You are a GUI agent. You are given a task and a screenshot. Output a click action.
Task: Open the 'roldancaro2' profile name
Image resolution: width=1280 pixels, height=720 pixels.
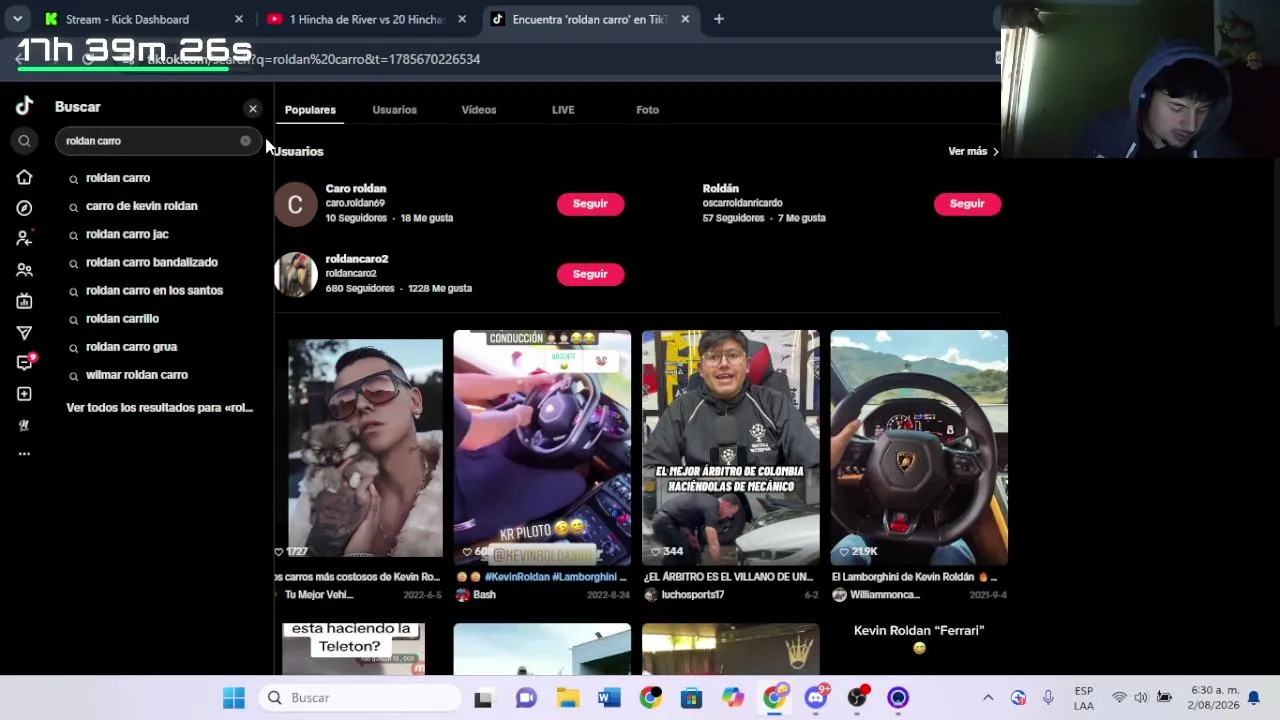pos(356,259)
